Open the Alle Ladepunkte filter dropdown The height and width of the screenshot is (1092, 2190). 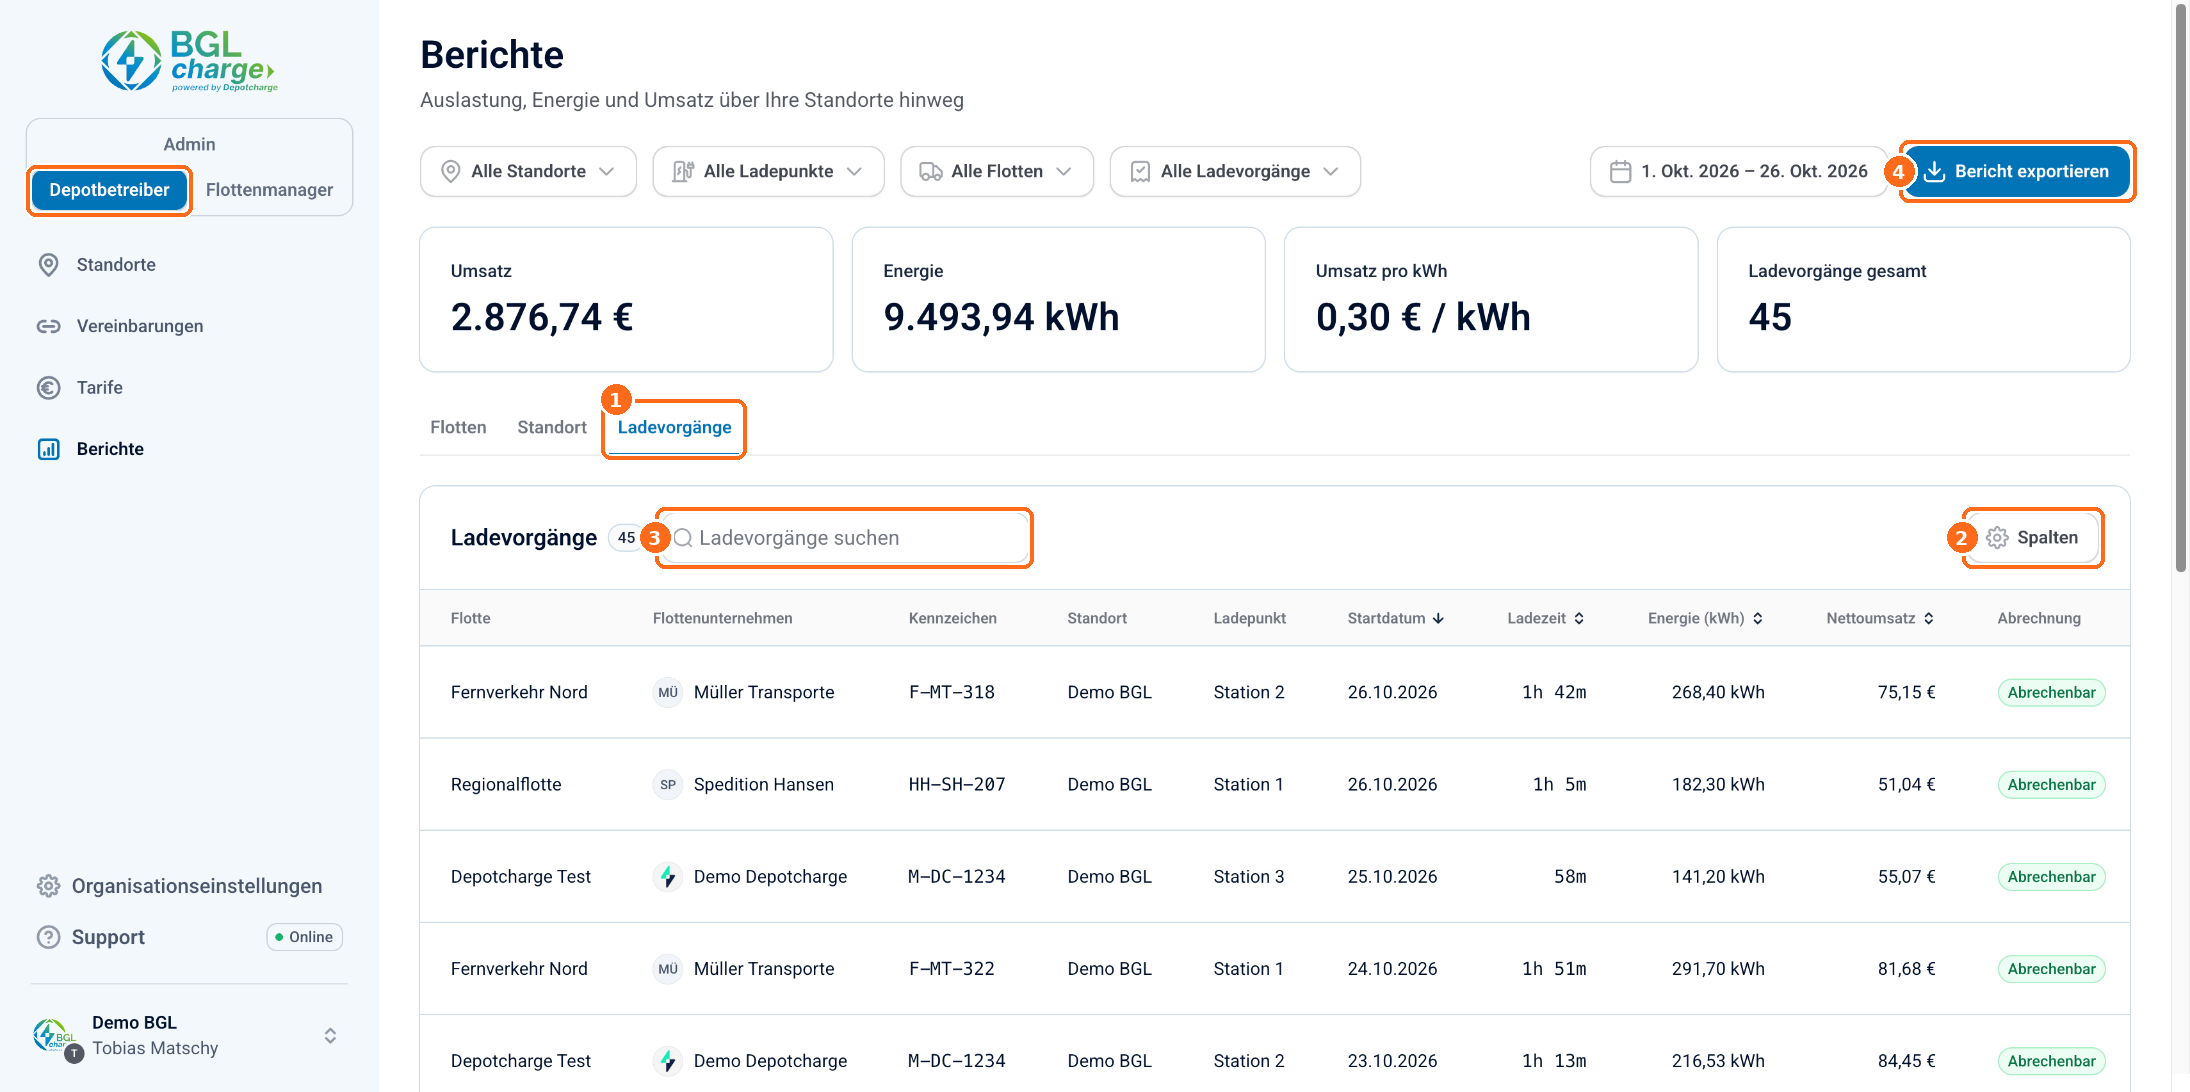tap(768, 171)
